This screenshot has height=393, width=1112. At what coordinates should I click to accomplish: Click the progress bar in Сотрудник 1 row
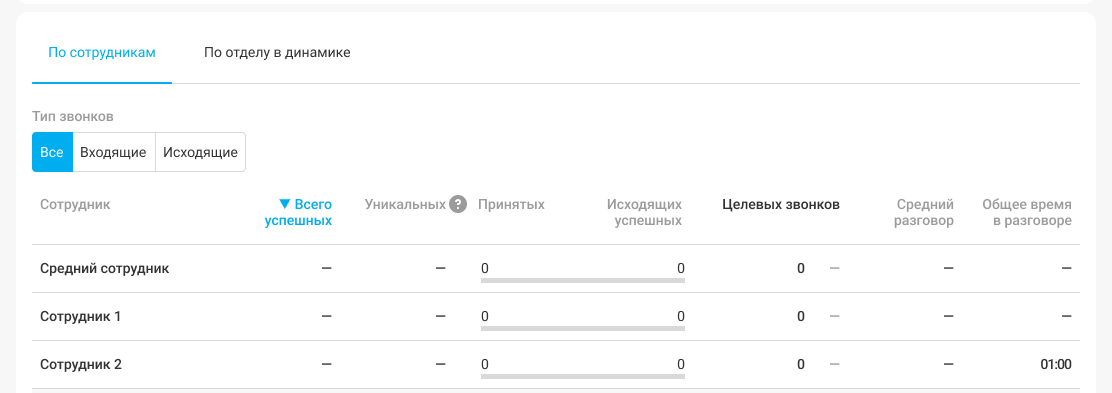583,328
